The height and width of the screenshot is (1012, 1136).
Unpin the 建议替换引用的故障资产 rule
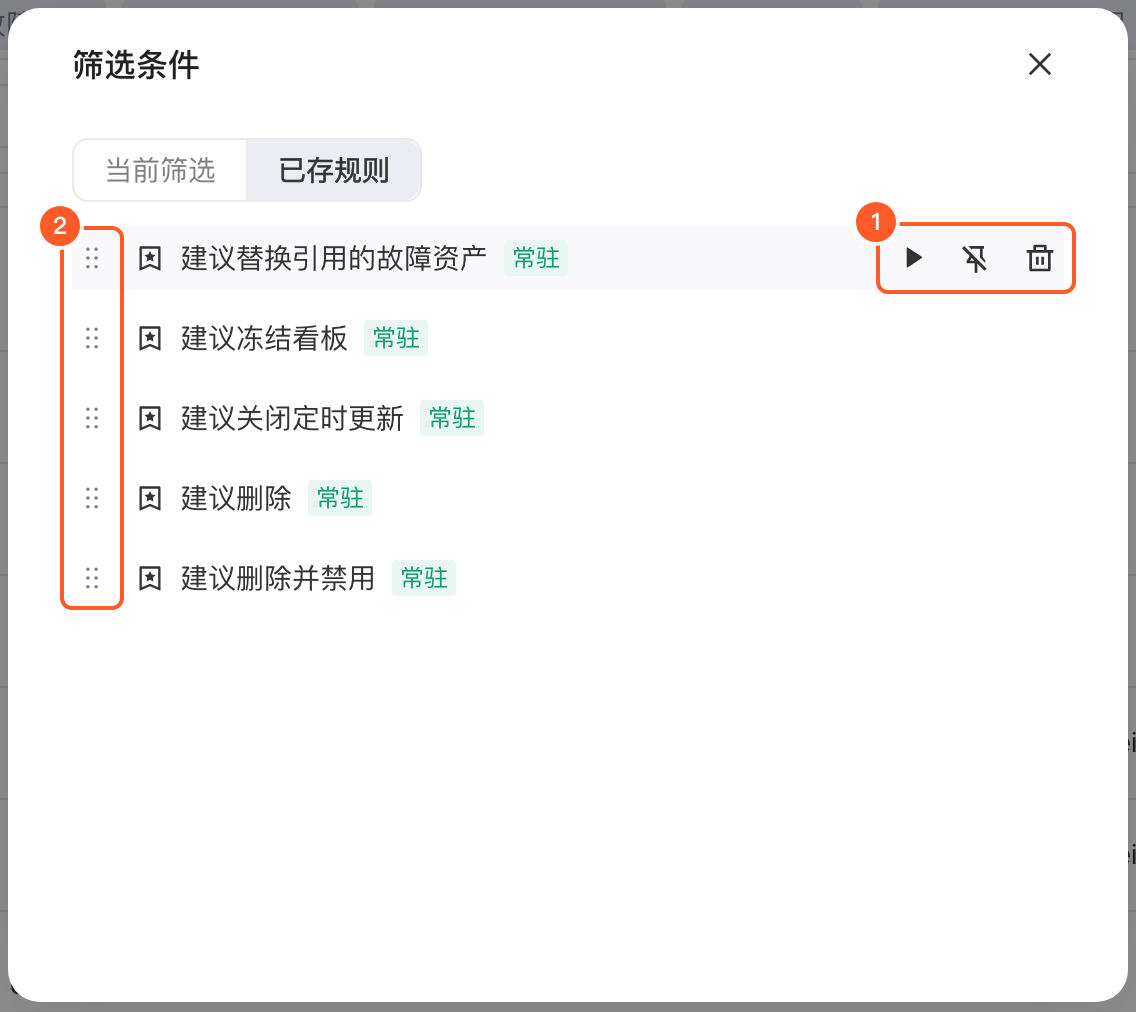tap(975, 258)
